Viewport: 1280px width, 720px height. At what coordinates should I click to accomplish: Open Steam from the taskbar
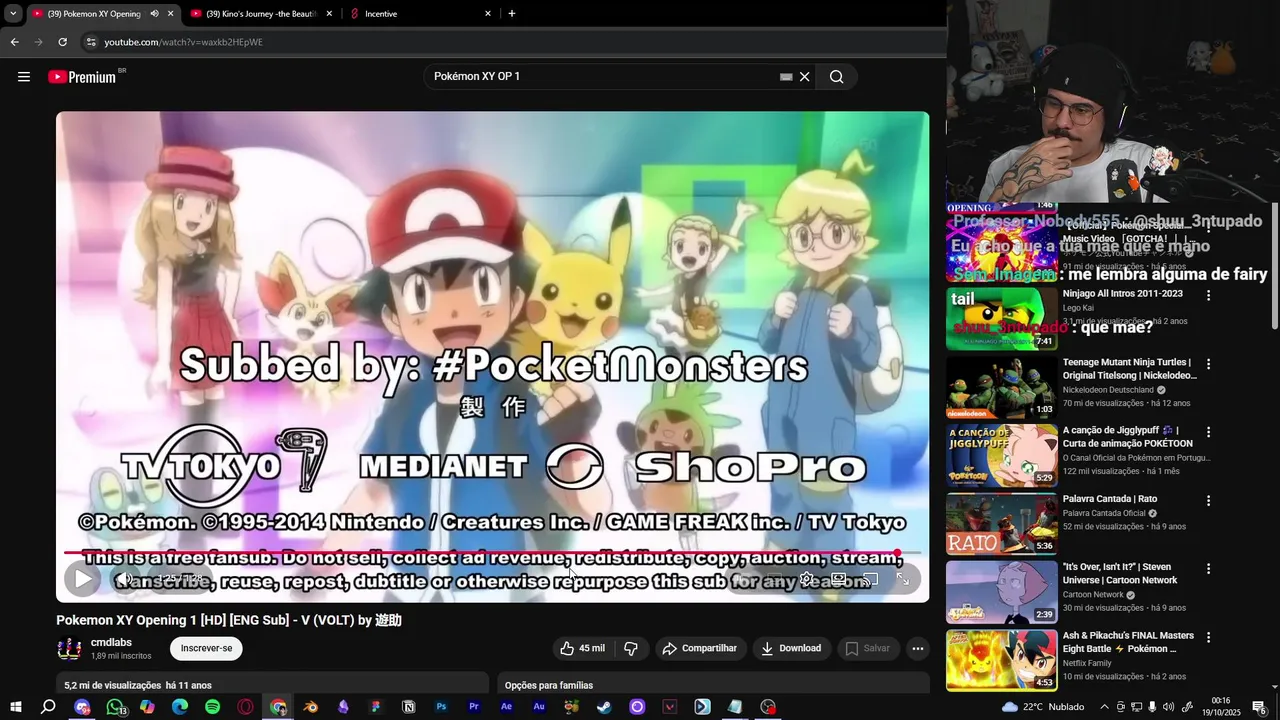tap(605, 707)
